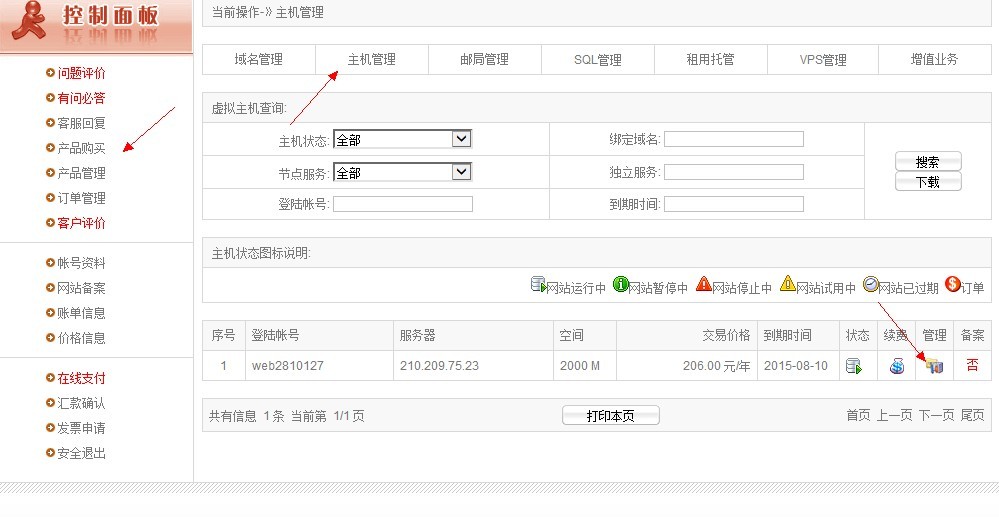Switch to the 租用托管 tab
Image resolution: width=999 pixels, height=517 pixels.
[x=710, y=59]
